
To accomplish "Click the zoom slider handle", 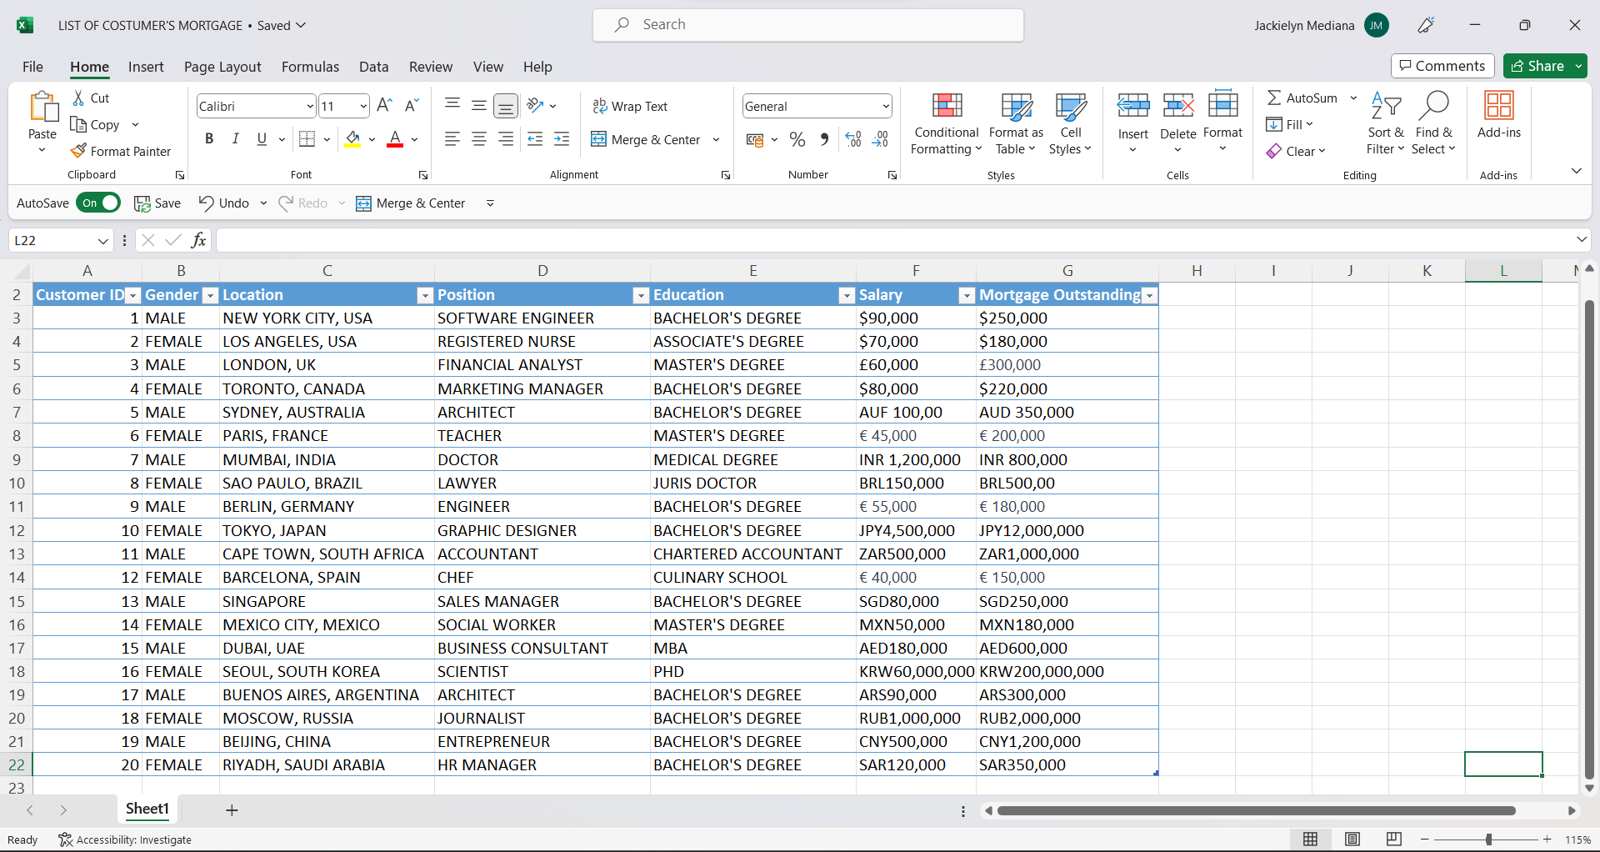I will pyautogui.click(x=1488, y=839).
